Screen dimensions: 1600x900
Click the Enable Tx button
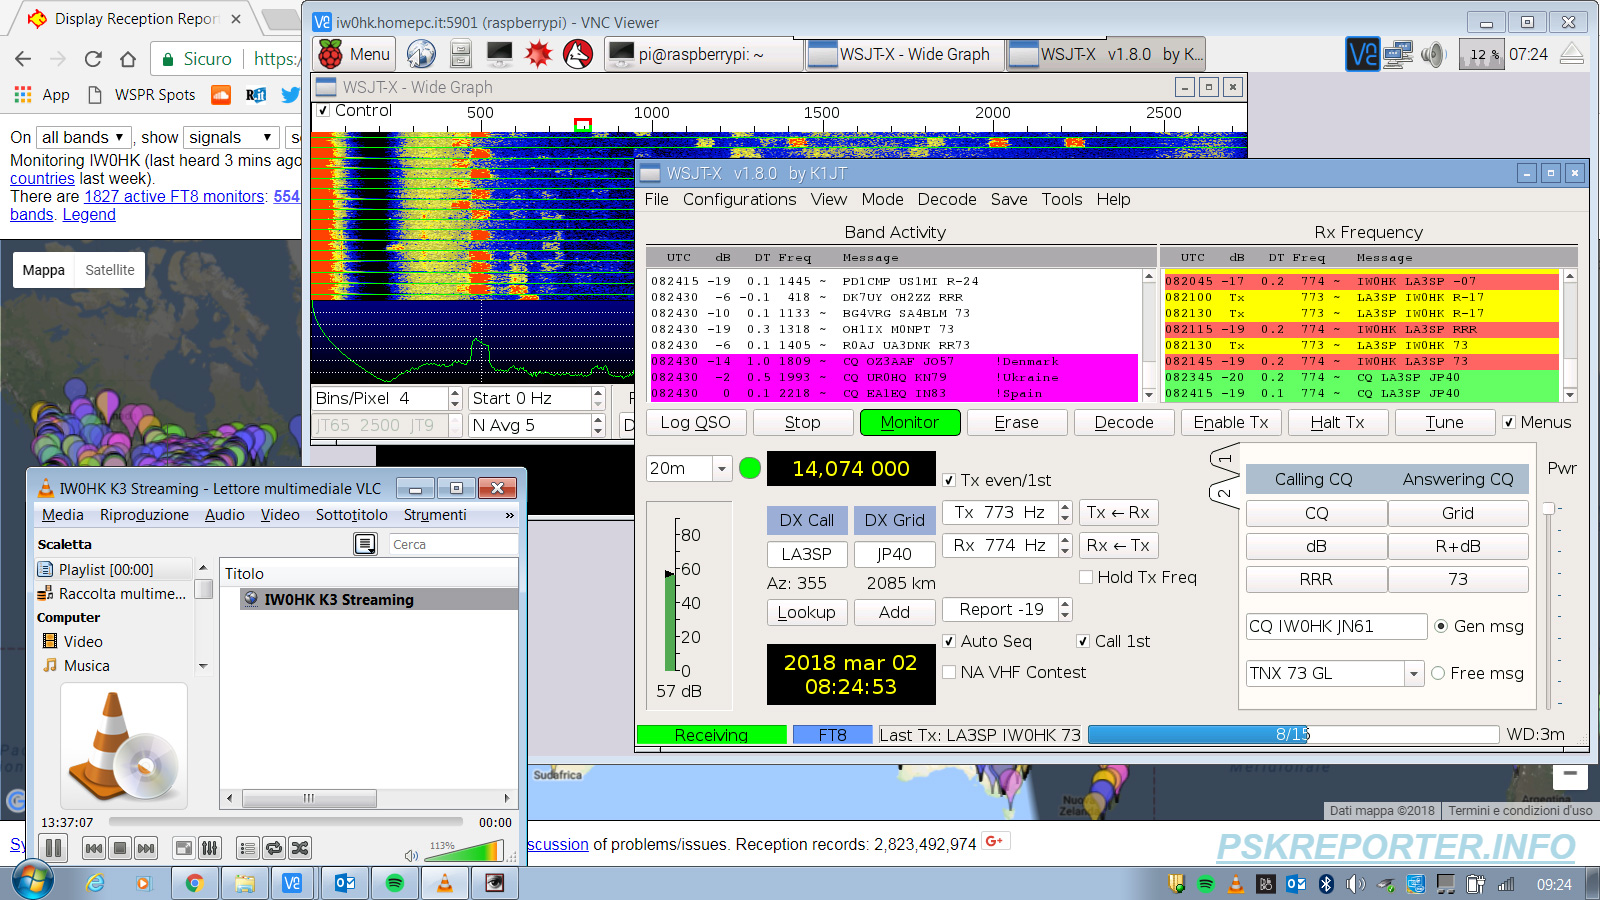[1231, 422]
